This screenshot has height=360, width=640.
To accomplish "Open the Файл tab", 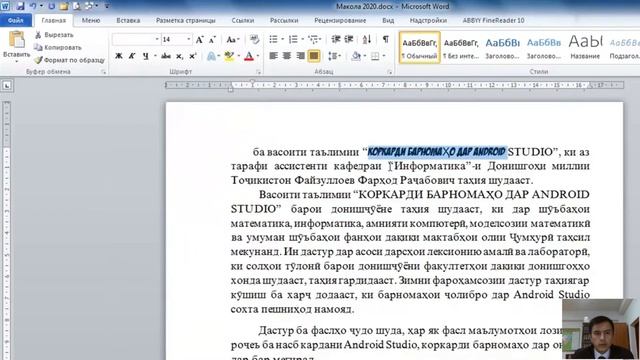I will coord(16,20).
